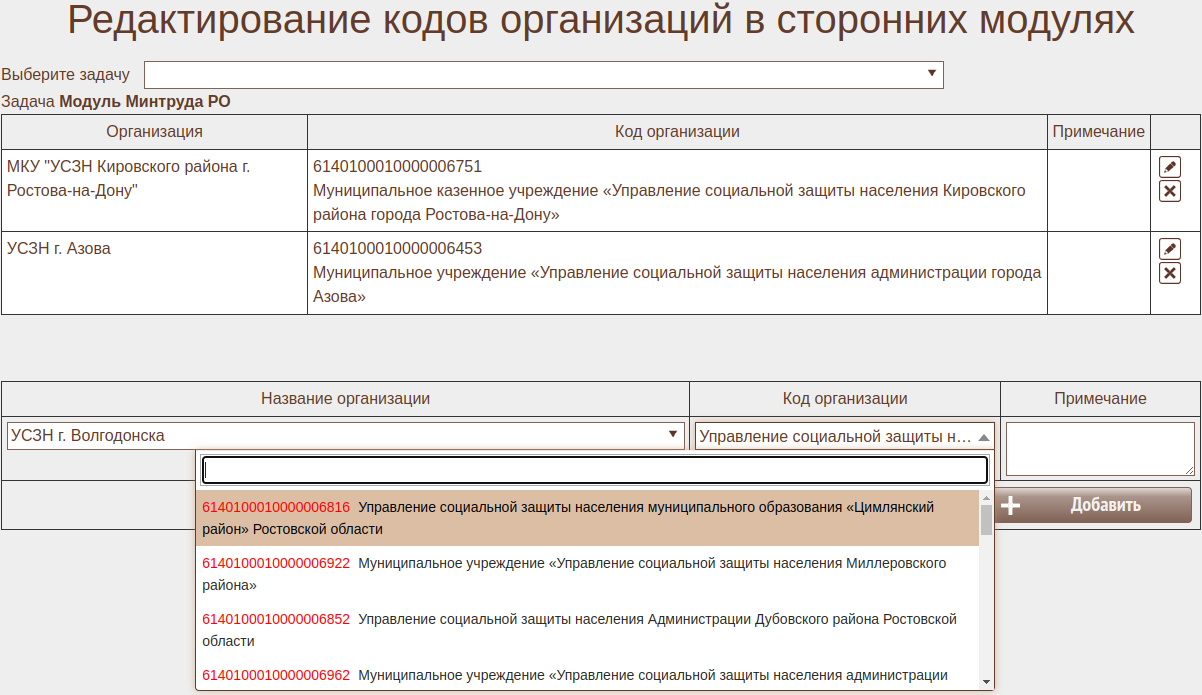The height and width of the screenshot is (695, 1202).
Task: Pick the Дубовского района option 6140100010000006852
Action: point(587,630)
